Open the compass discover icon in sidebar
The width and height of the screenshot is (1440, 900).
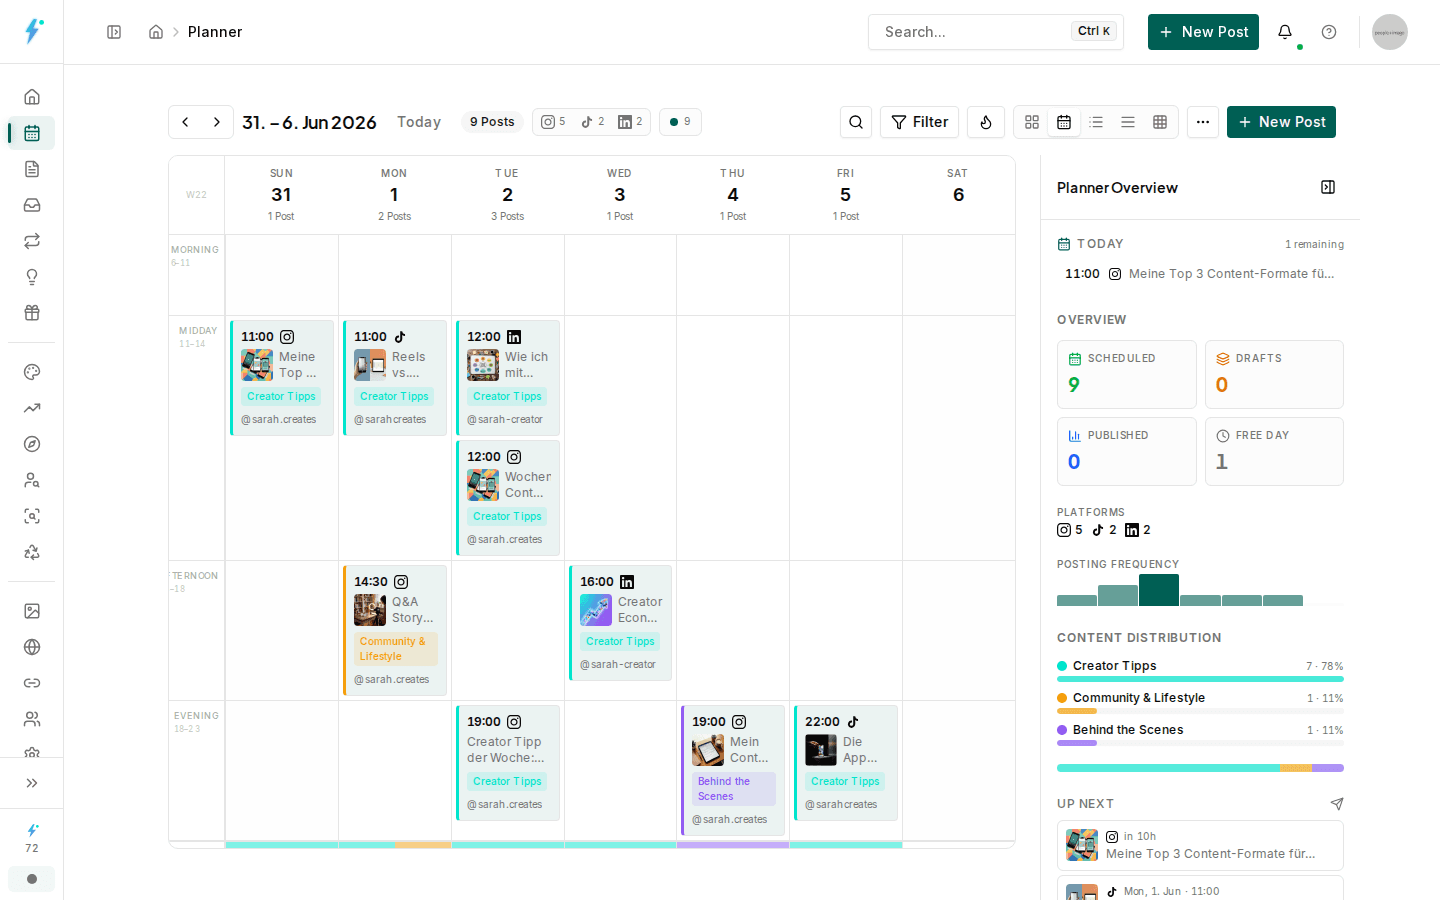pyautogui.click(x=32, y=444)
